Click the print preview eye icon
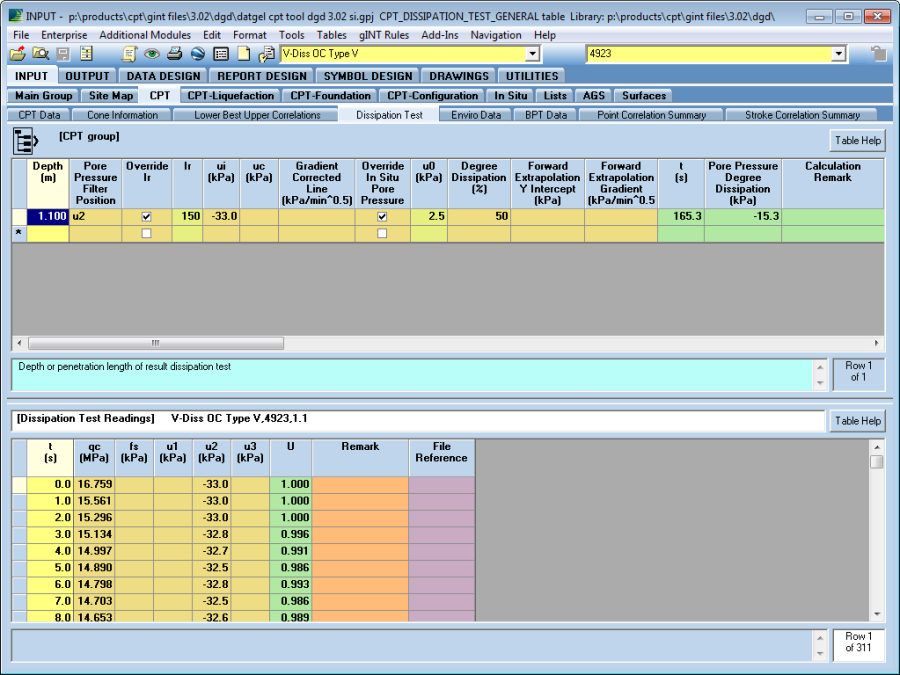This screenshot has width=900, height=675. pos(152,54)
